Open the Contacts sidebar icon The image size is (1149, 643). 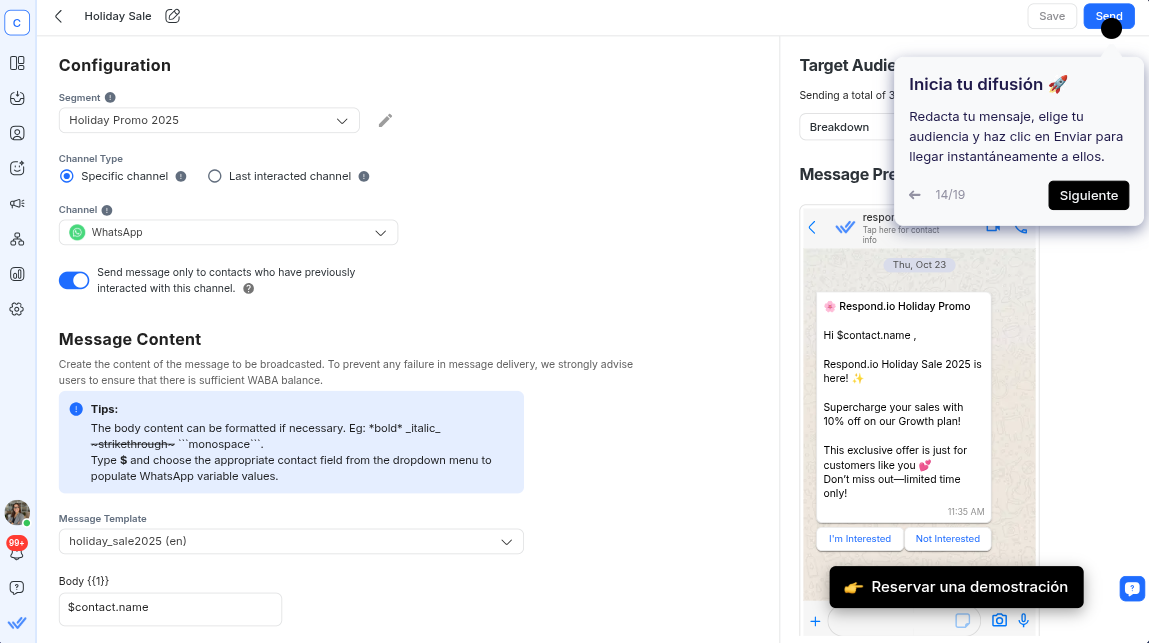click(x=17, y=133)
